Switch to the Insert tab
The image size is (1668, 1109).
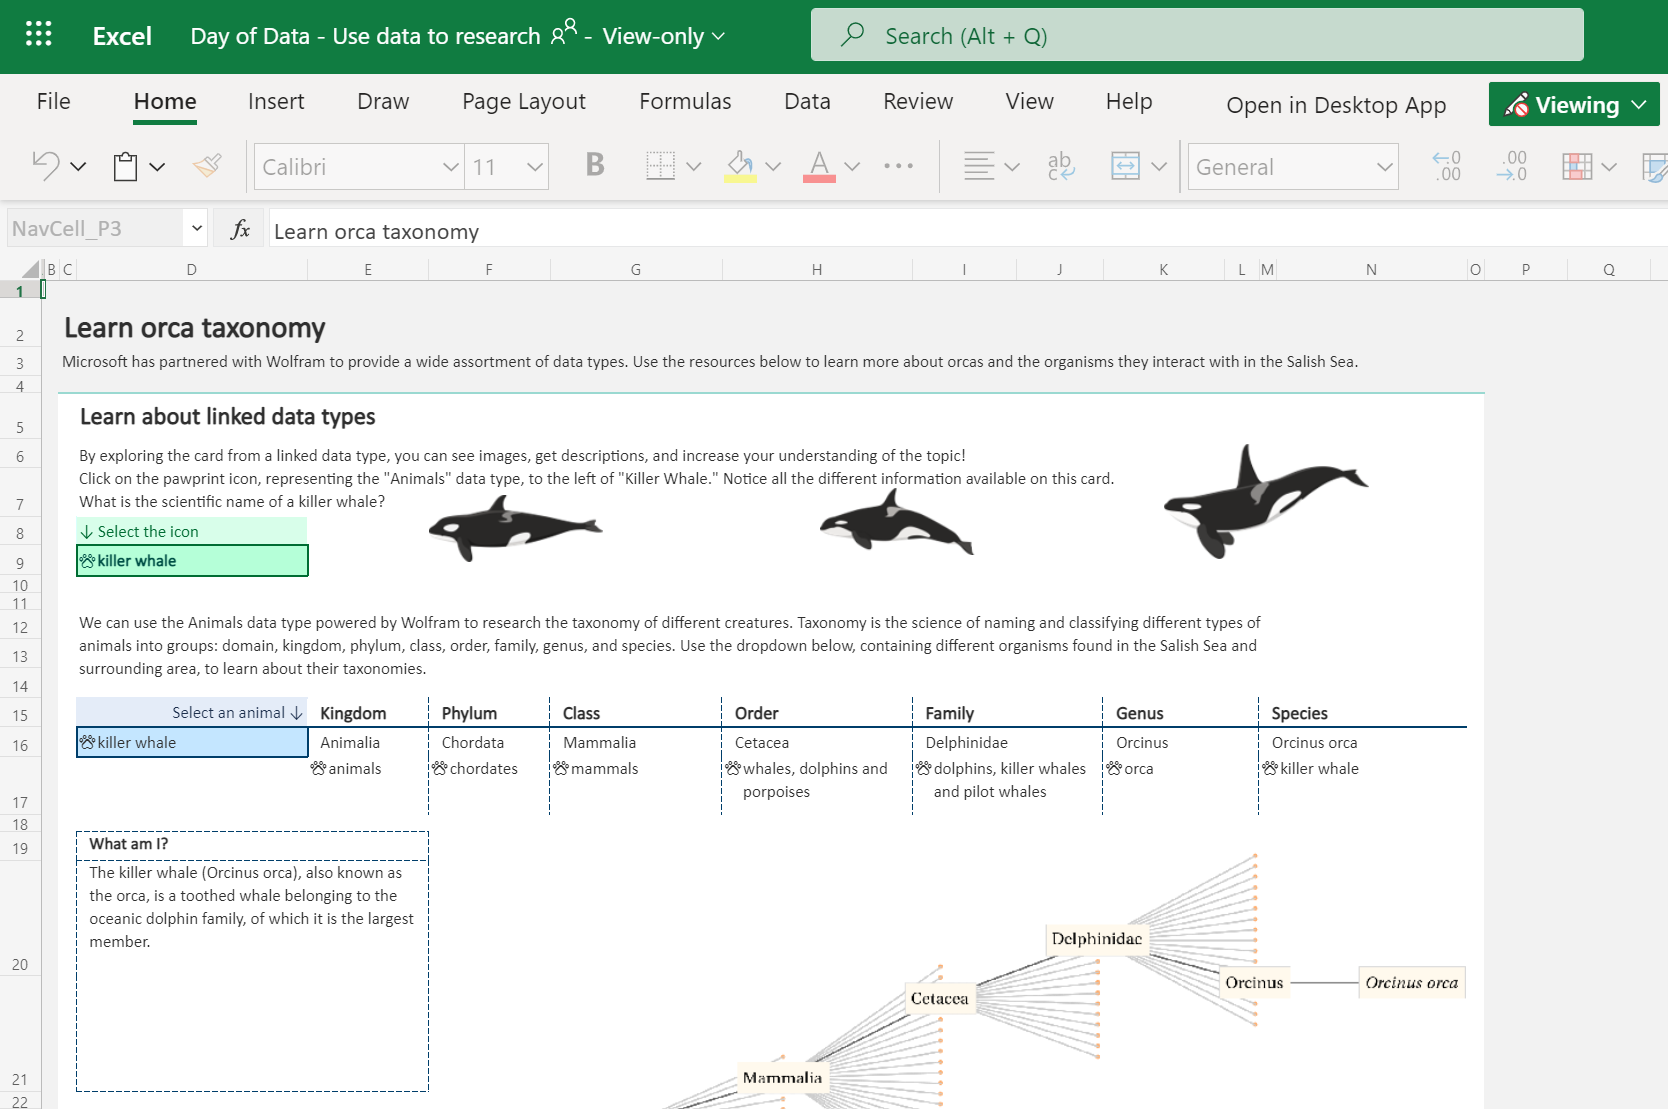click(x=276, y=102)
